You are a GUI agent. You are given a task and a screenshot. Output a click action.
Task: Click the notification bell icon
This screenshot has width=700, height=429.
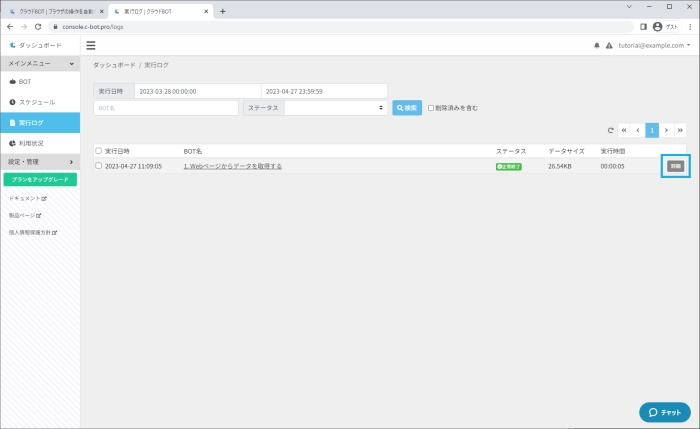click(597, 45)
